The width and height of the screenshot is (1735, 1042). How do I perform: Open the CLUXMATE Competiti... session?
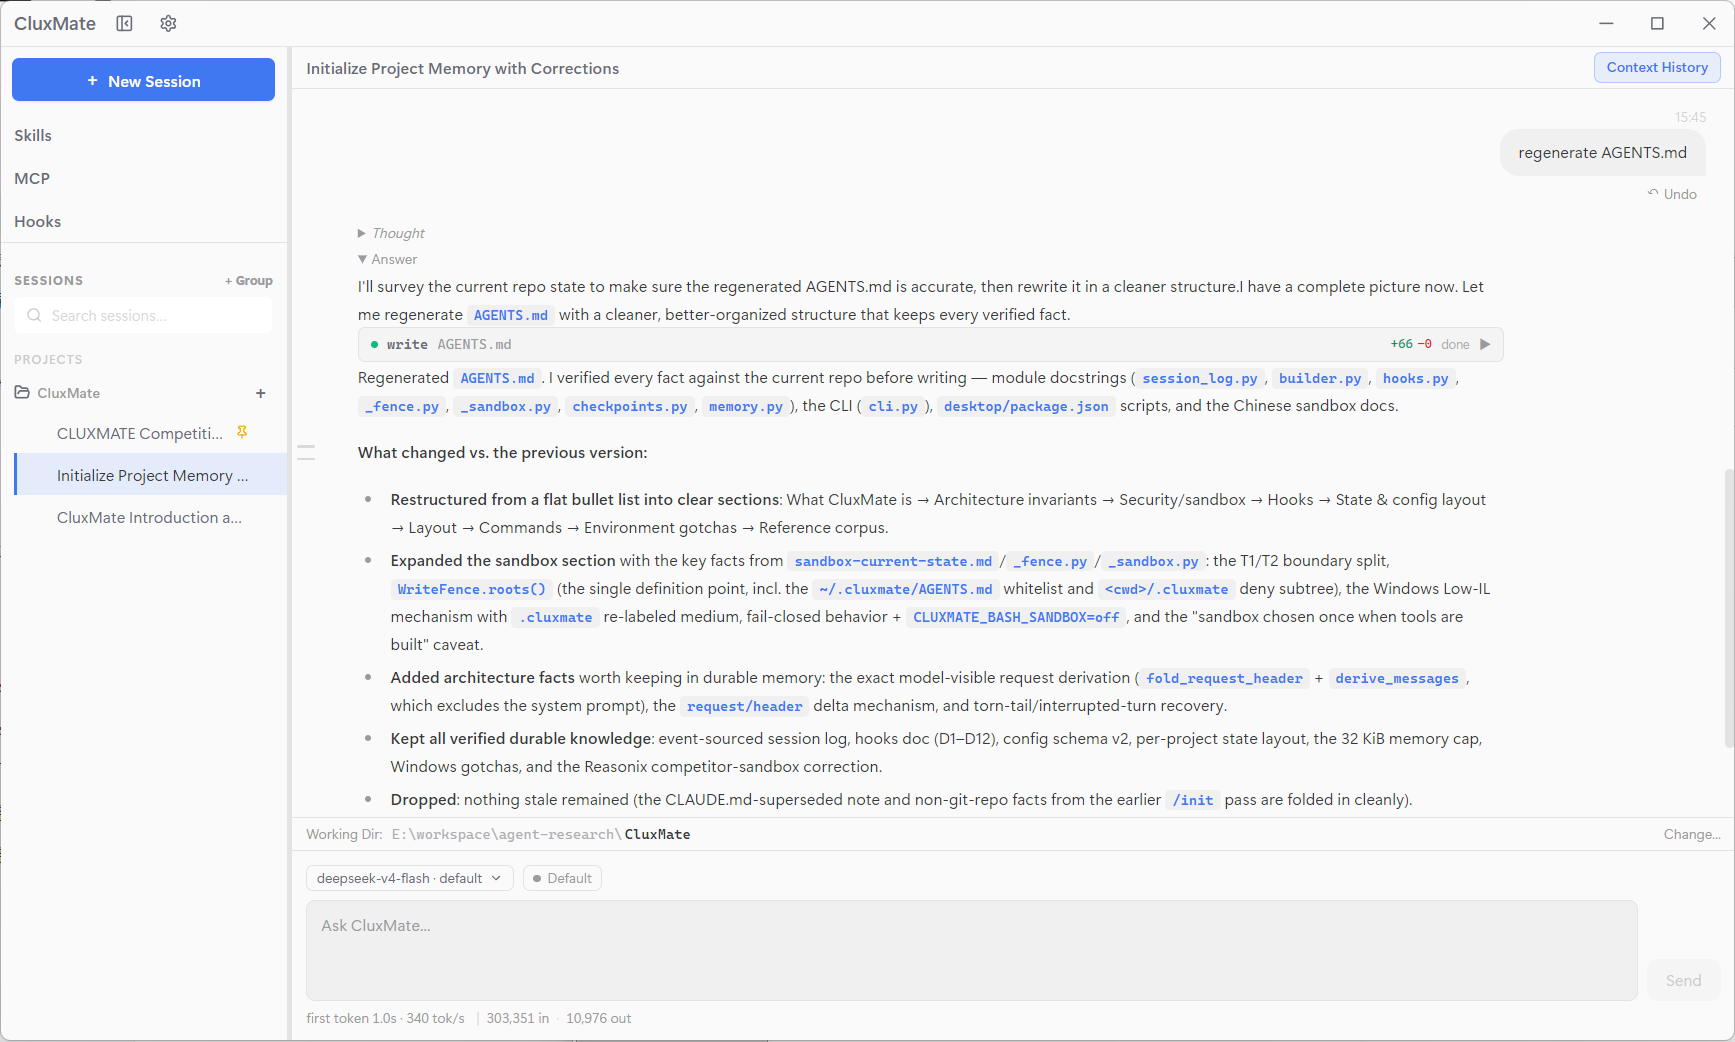(x=150, y=433)
